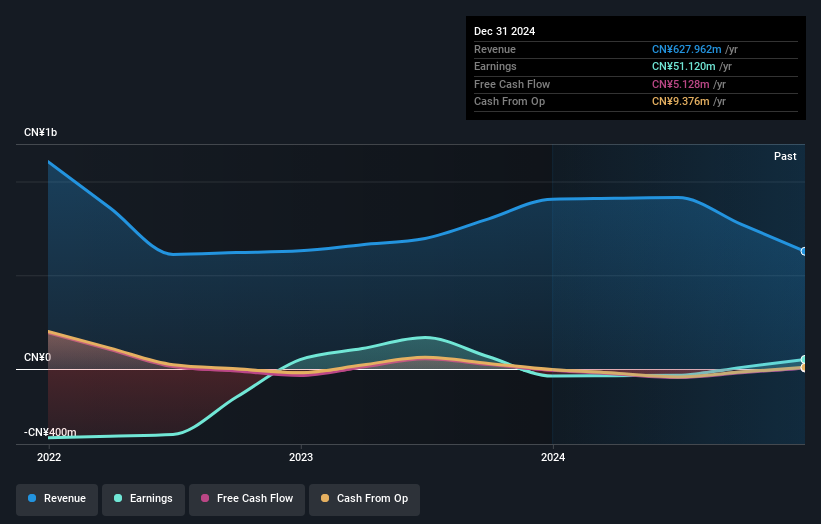This screenshot has width=821, height=524.
Task: Click the Past label in chart
Action: click(785, 156)
